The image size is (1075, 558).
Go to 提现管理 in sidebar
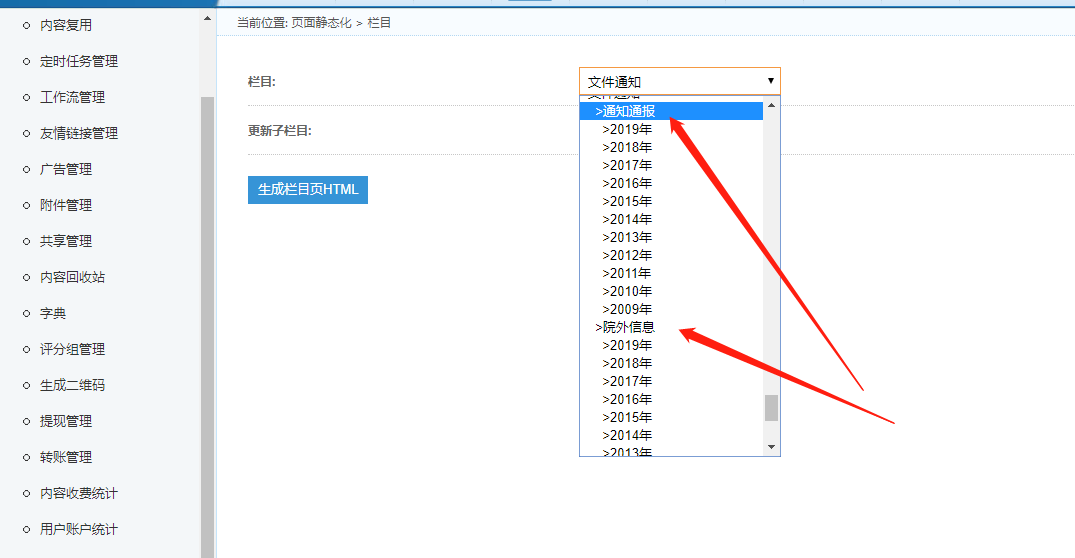pos(66,421)
